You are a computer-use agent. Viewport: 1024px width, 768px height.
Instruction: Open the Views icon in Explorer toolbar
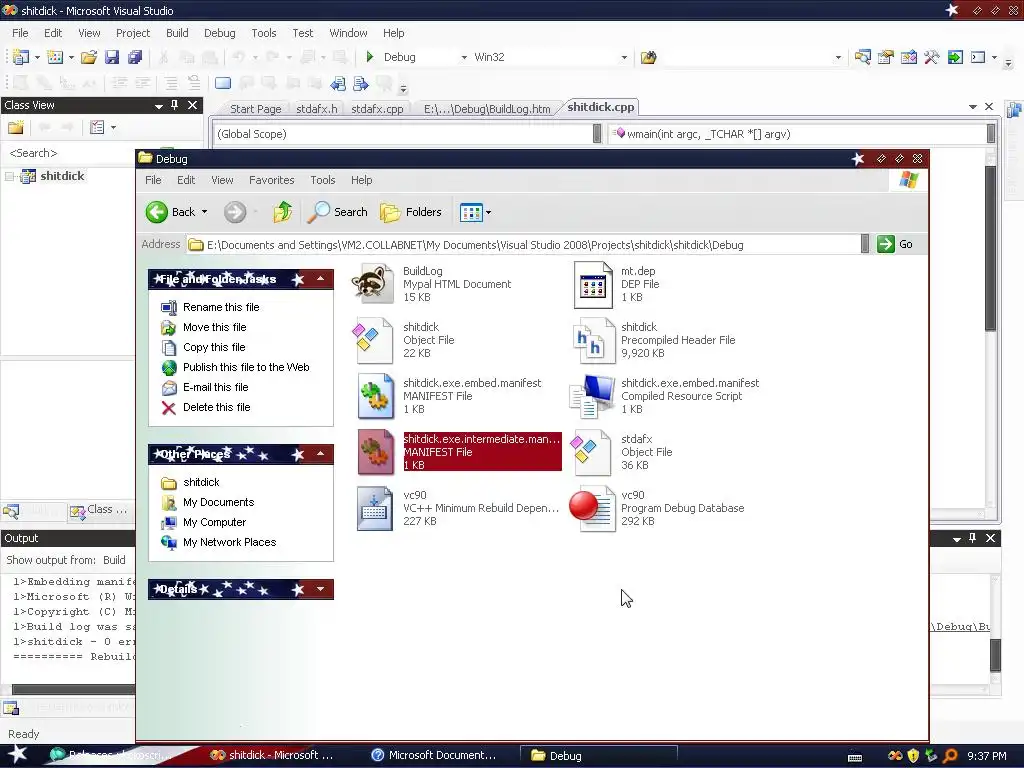[x=471, y=212]
